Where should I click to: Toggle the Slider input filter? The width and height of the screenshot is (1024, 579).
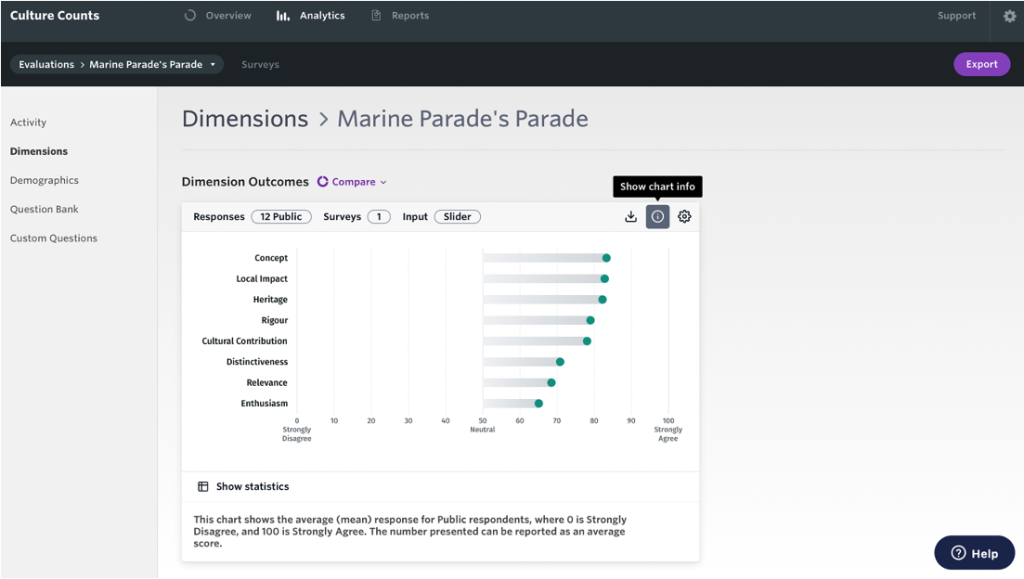pyautogui.click(x=457, y=216)
